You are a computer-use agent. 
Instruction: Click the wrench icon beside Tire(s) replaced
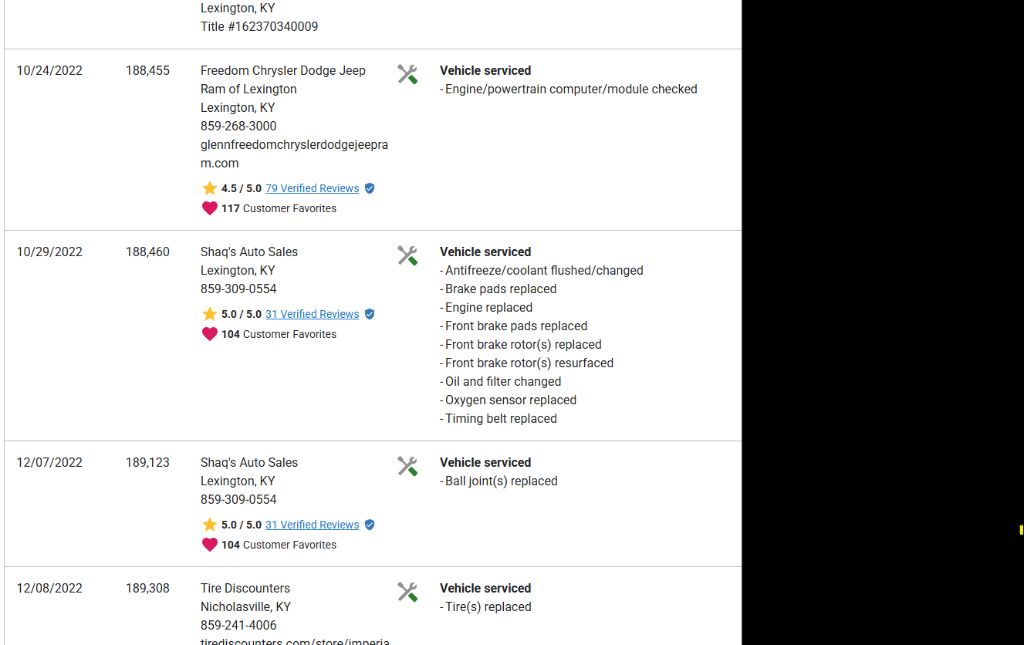[x=407, y=592]
